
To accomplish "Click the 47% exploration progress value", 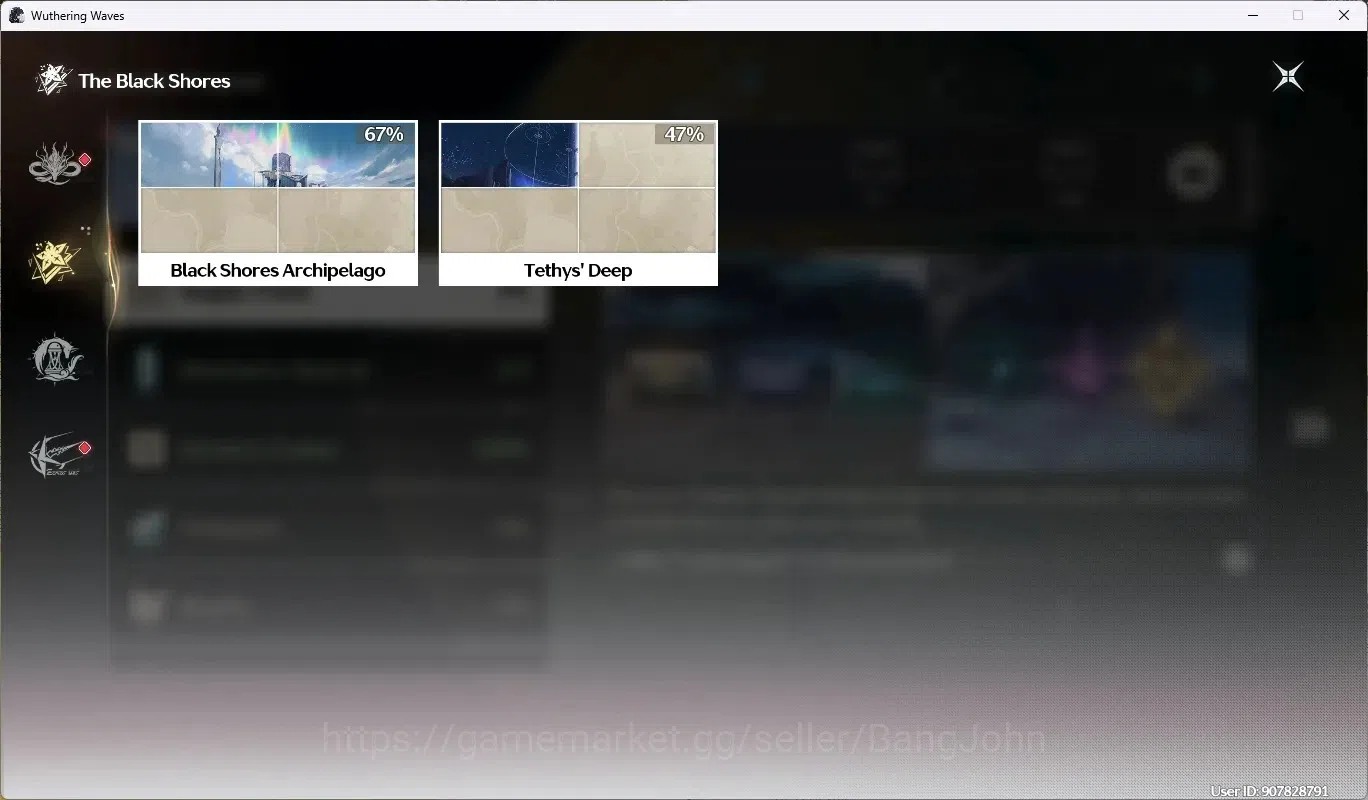I will 684,134.
